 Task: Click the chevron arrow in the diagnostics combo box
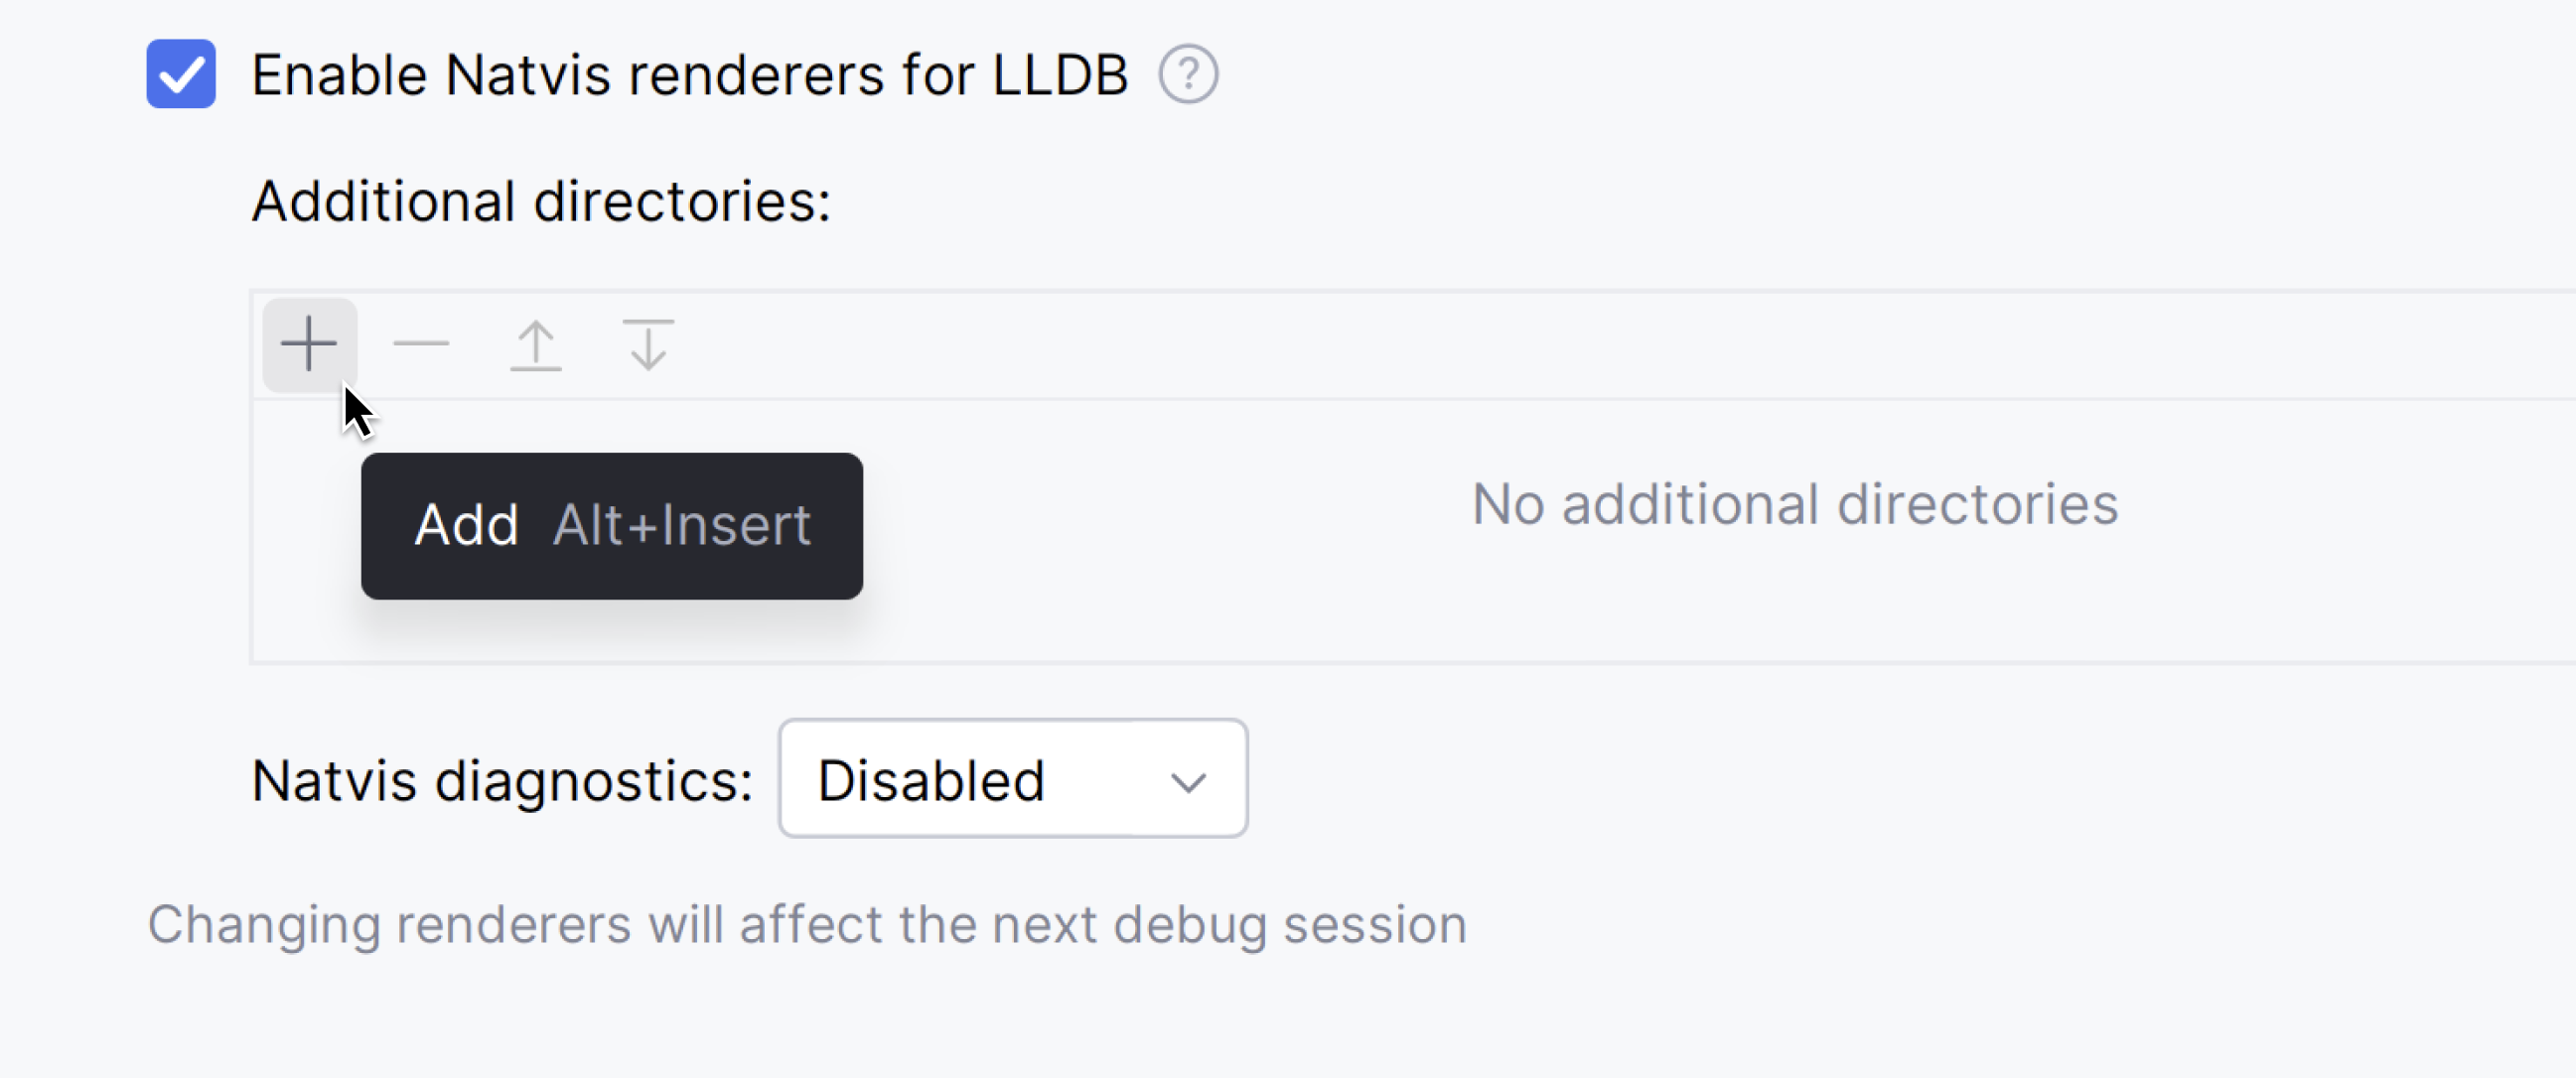pos(1188,781)
